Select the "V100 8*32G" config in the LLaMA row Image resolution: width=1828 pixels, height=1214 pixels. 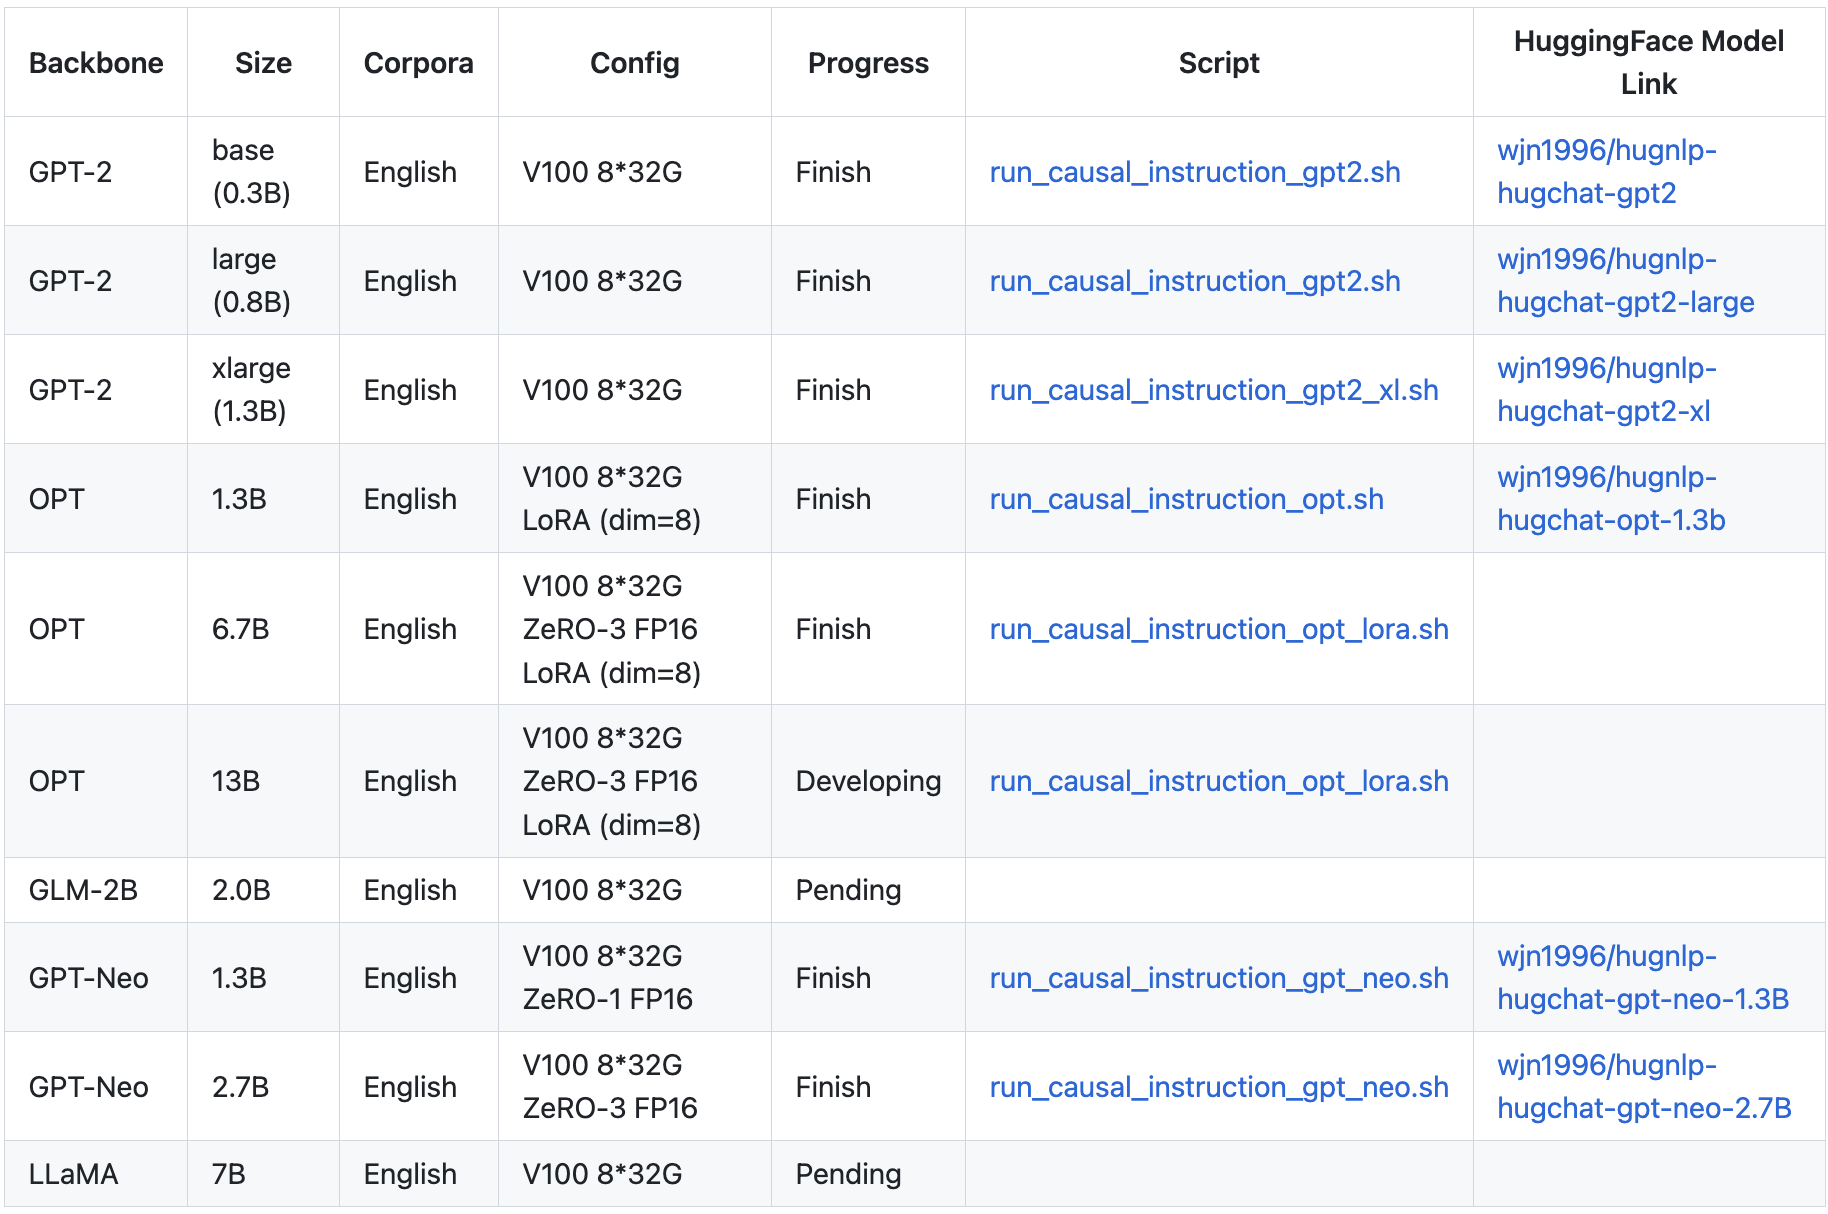(635, 1174)
